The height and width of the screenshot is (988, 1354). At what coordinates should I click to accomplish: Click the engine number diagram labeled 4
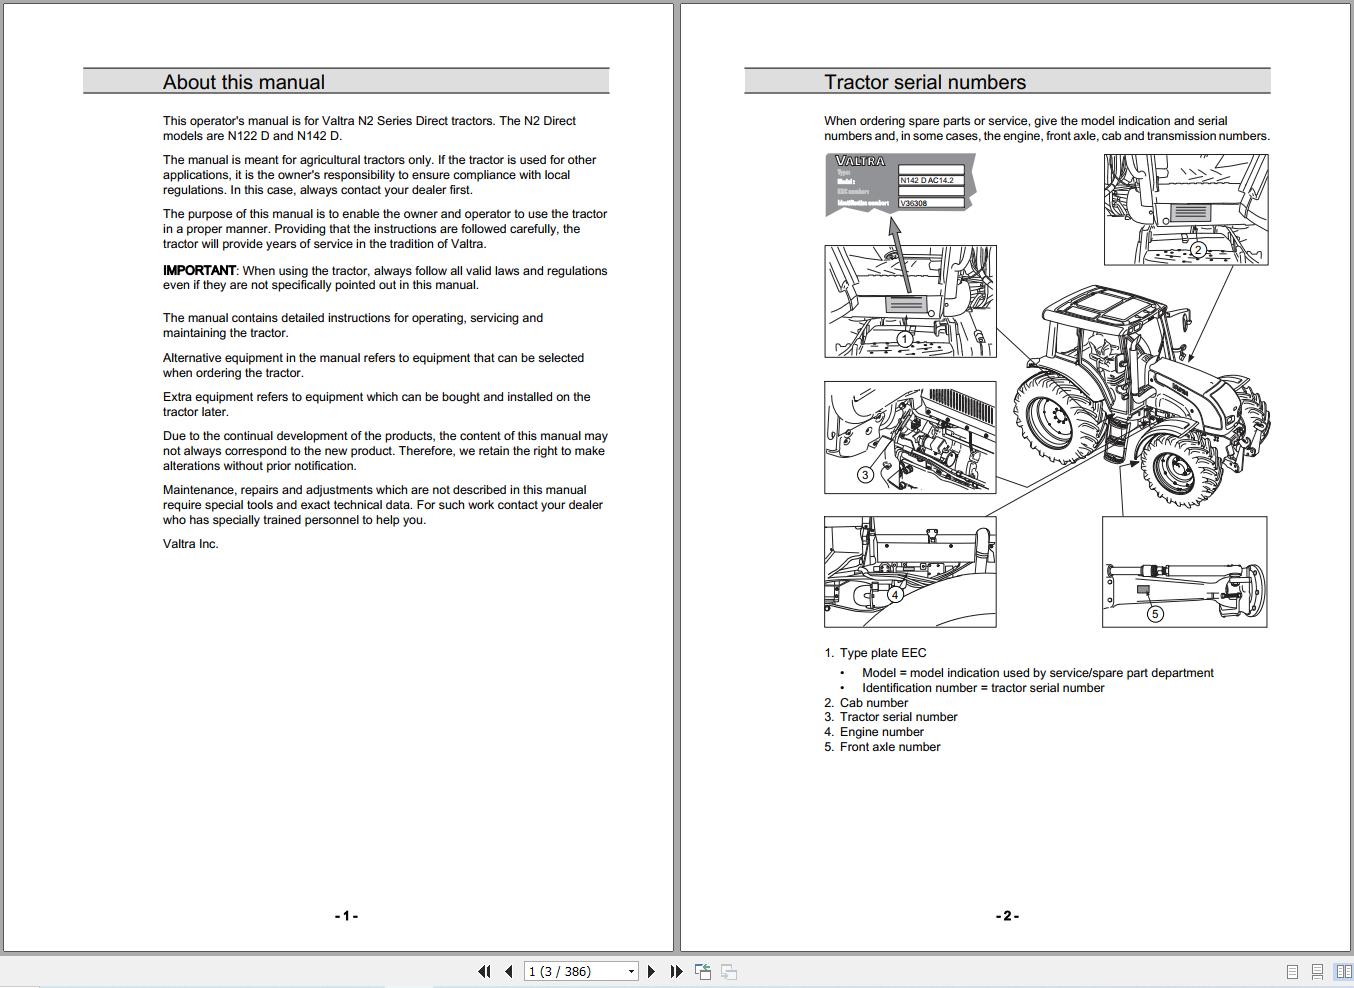pyautogui.click(x=910, y=572)
